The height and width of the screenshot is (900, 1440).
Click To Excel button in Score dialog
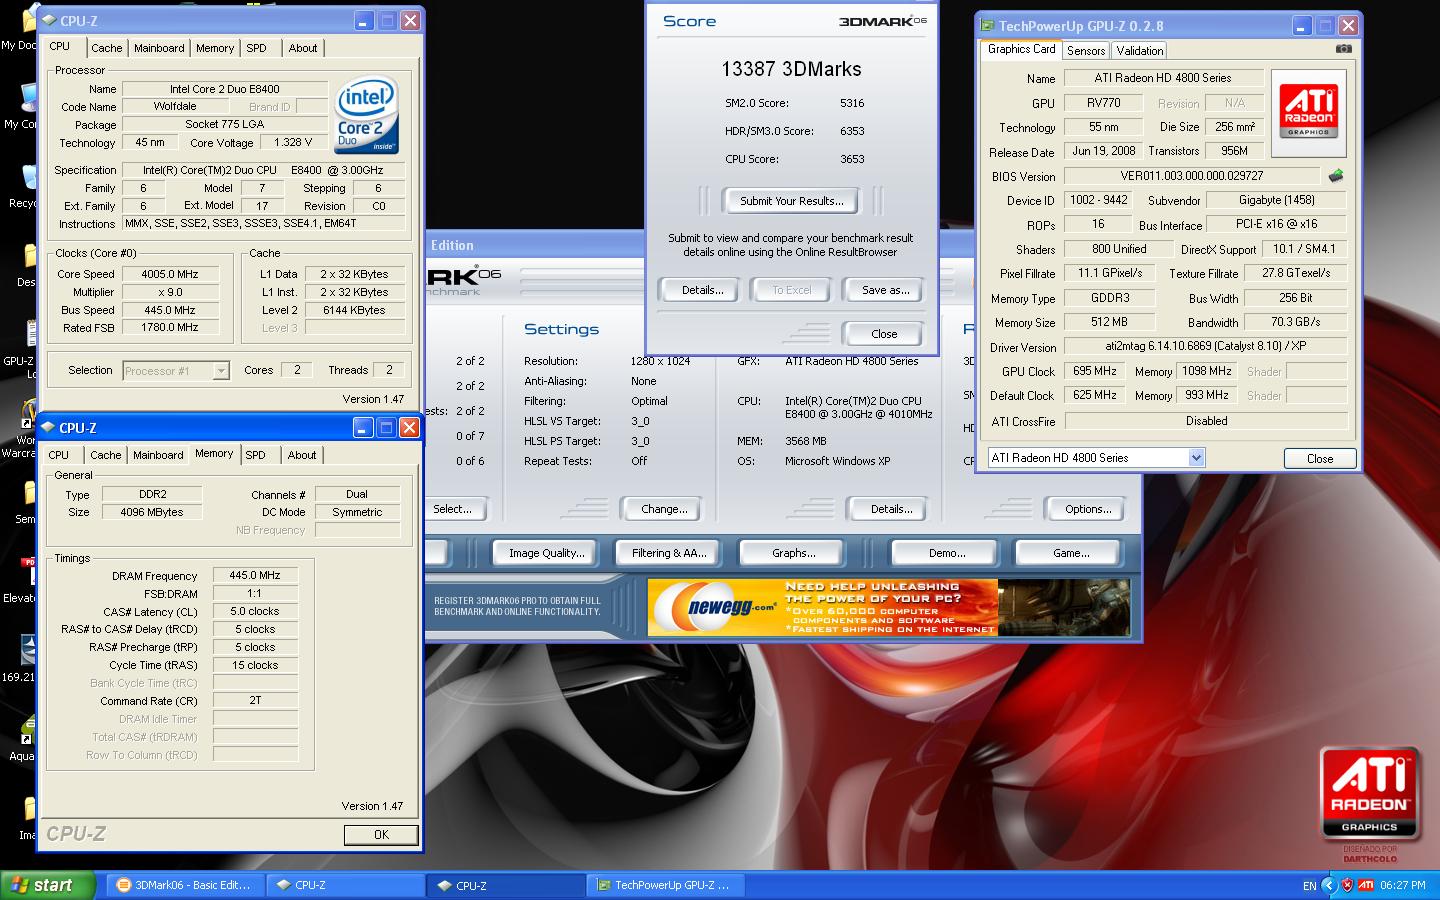(x=791, y=290)
